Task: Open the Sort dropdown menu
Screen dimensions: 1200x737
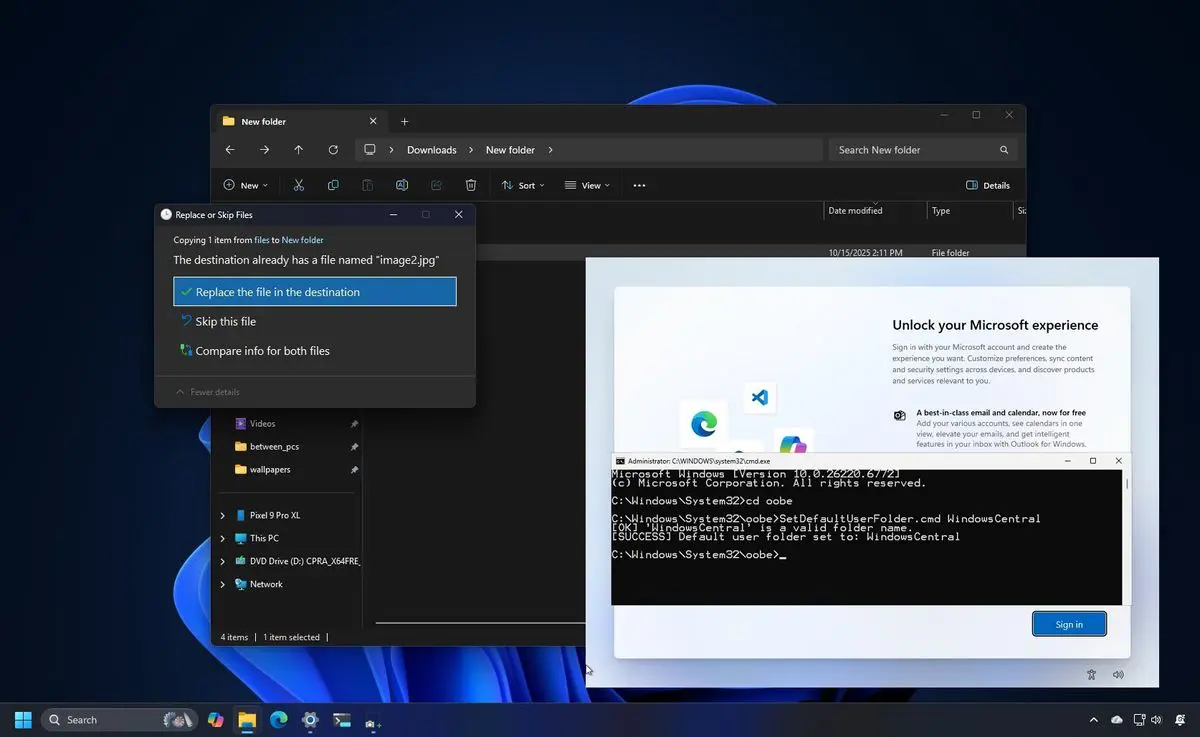Action: click(518, 185)
